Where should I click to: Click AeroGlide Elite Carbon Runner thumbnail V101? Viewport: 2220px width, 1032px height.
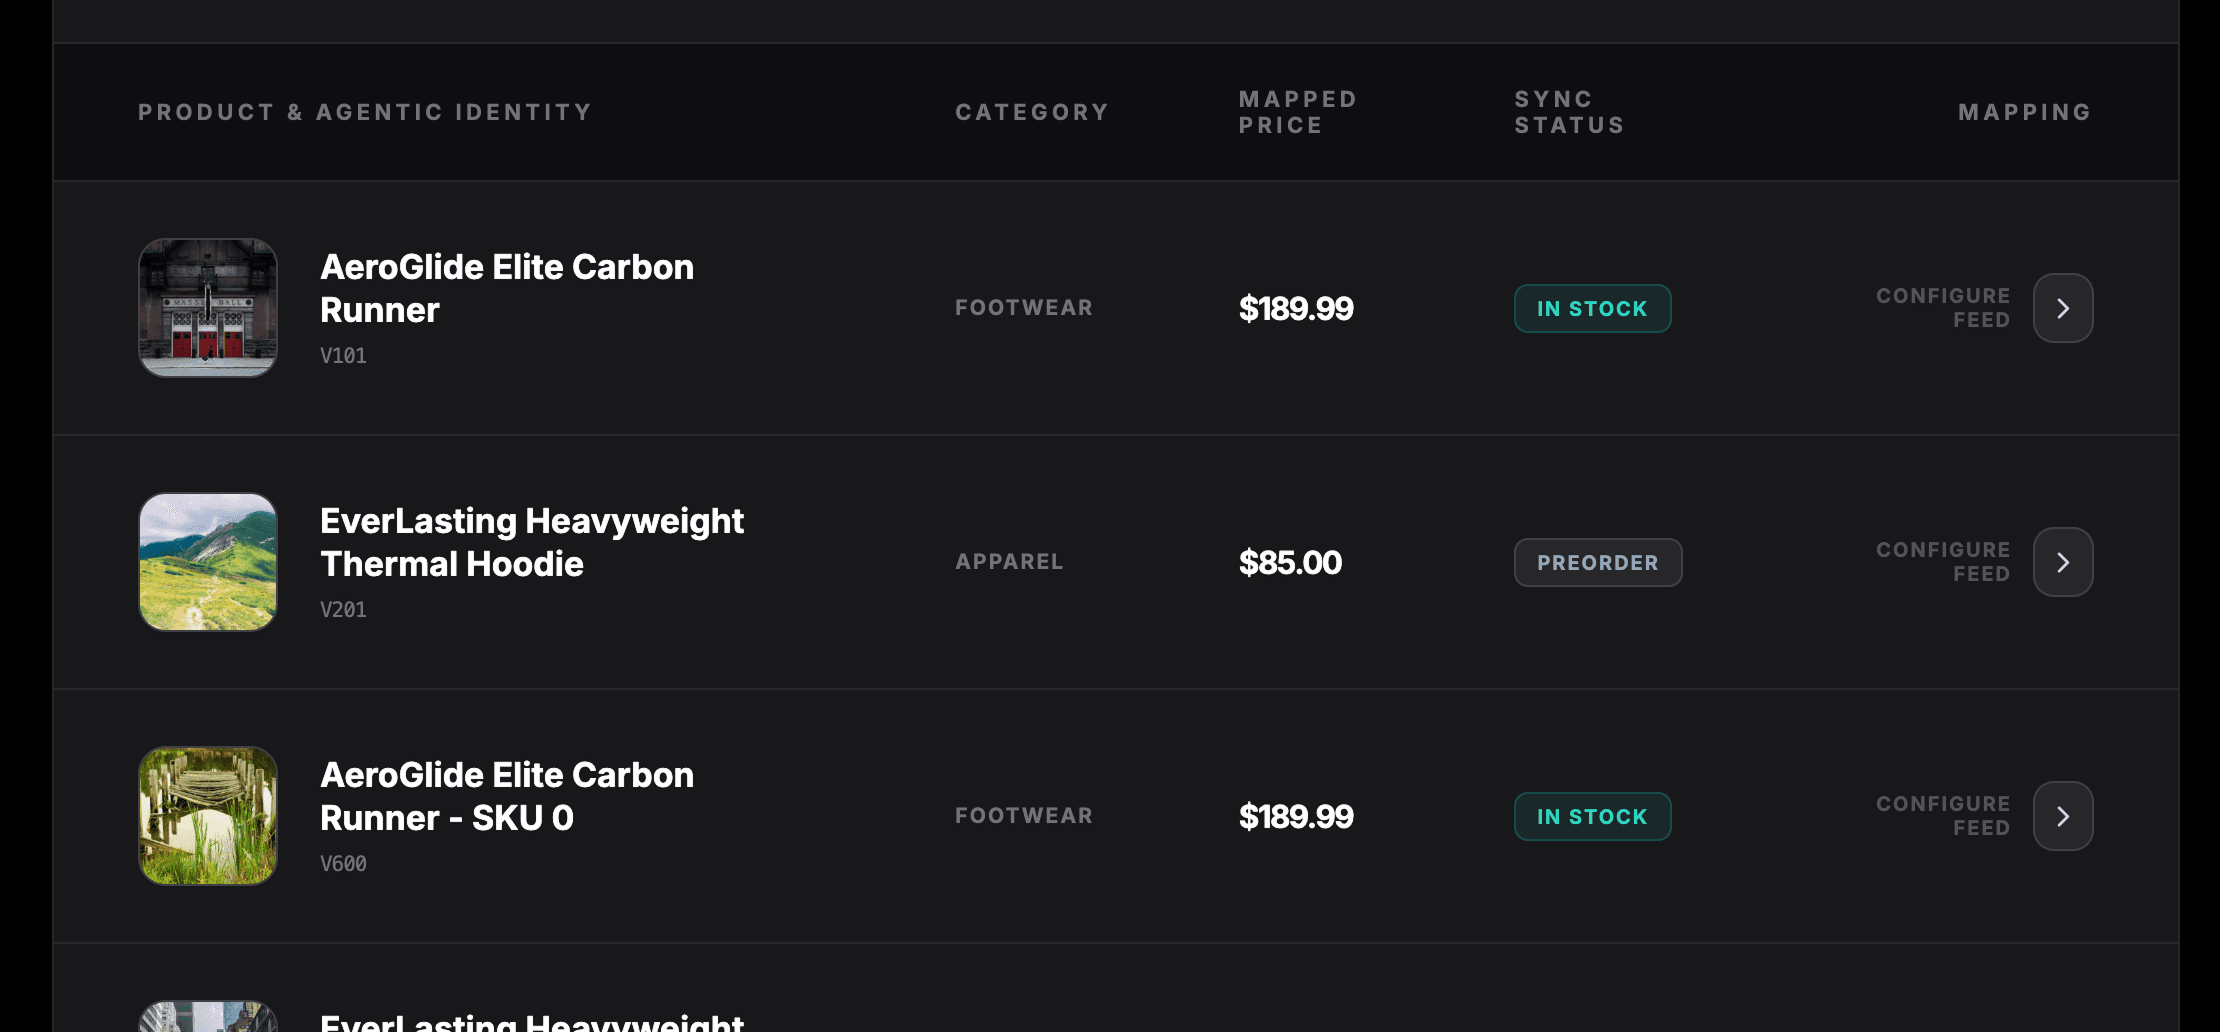tap(208, 308)
